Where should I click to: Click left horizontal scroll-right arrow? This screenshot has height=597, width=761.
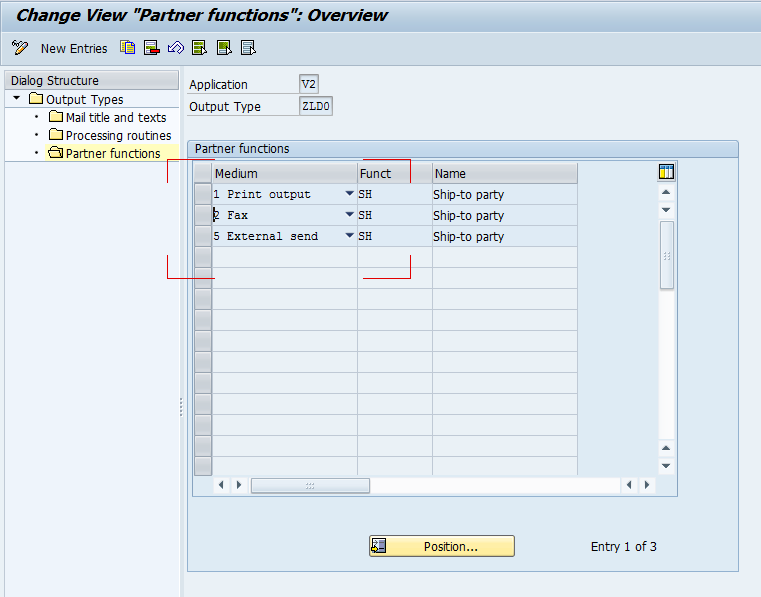point(239,485)
